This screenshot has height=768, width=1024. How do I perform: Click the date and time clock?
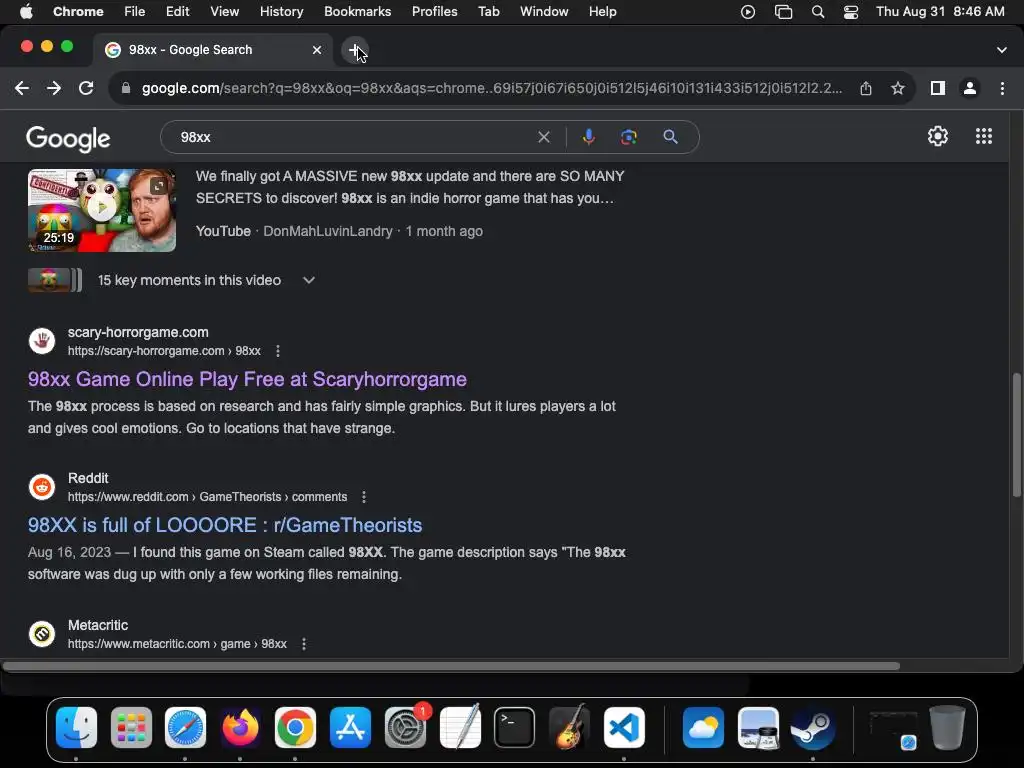point(940,12)
